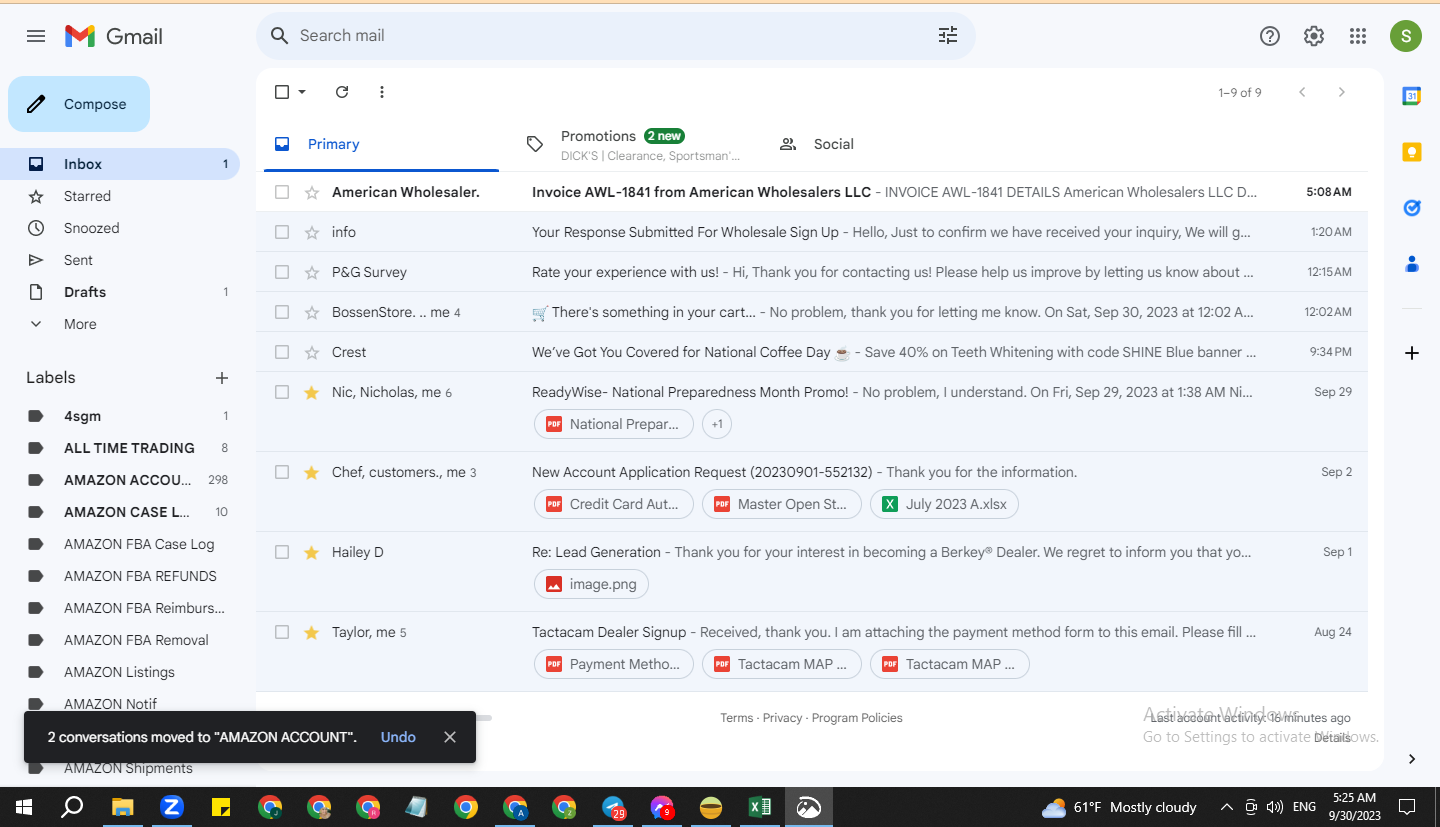Open the AMAZON Listings label
1440x827 pixels.
pos(120,672)
